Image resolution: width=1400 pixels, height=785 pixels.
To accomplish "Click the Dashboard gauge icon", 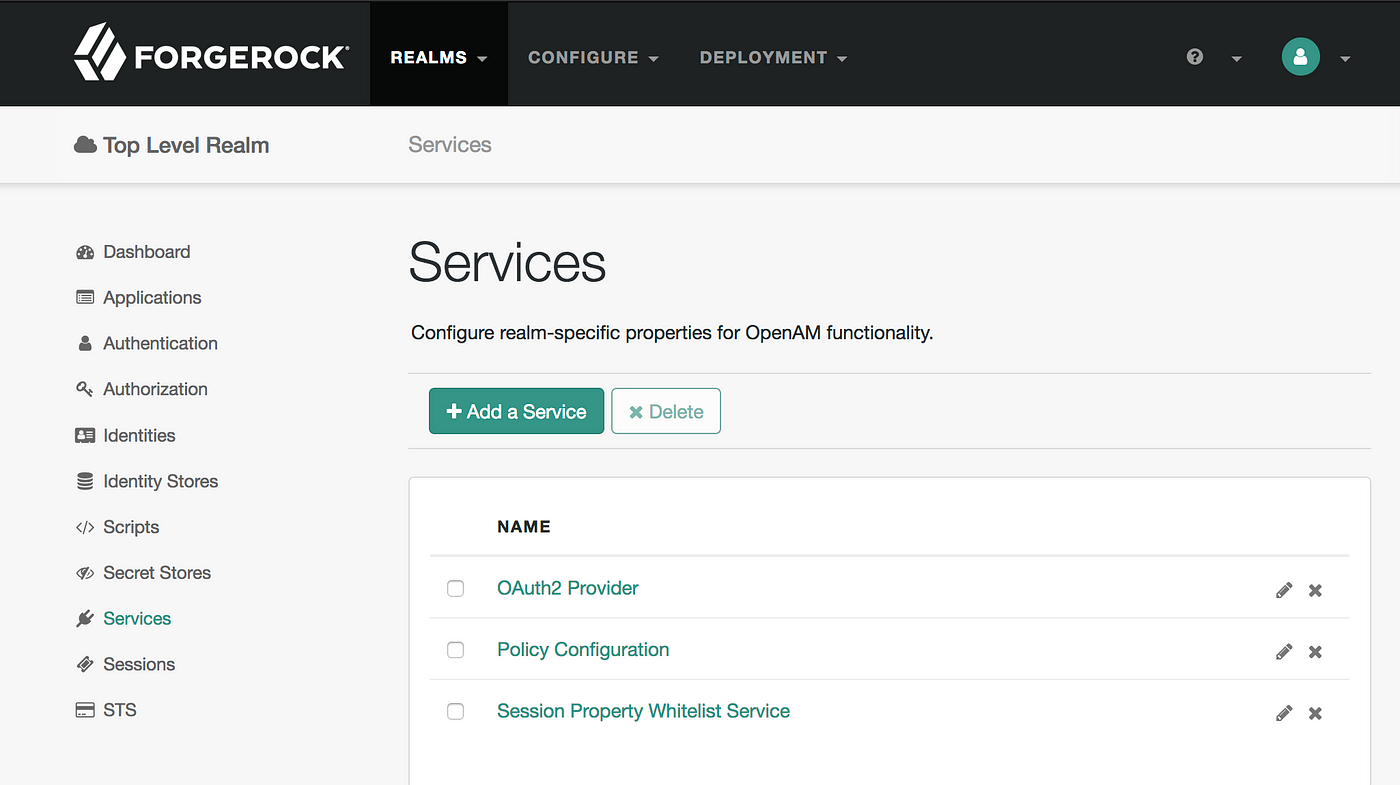I will [x=85, y=252].
